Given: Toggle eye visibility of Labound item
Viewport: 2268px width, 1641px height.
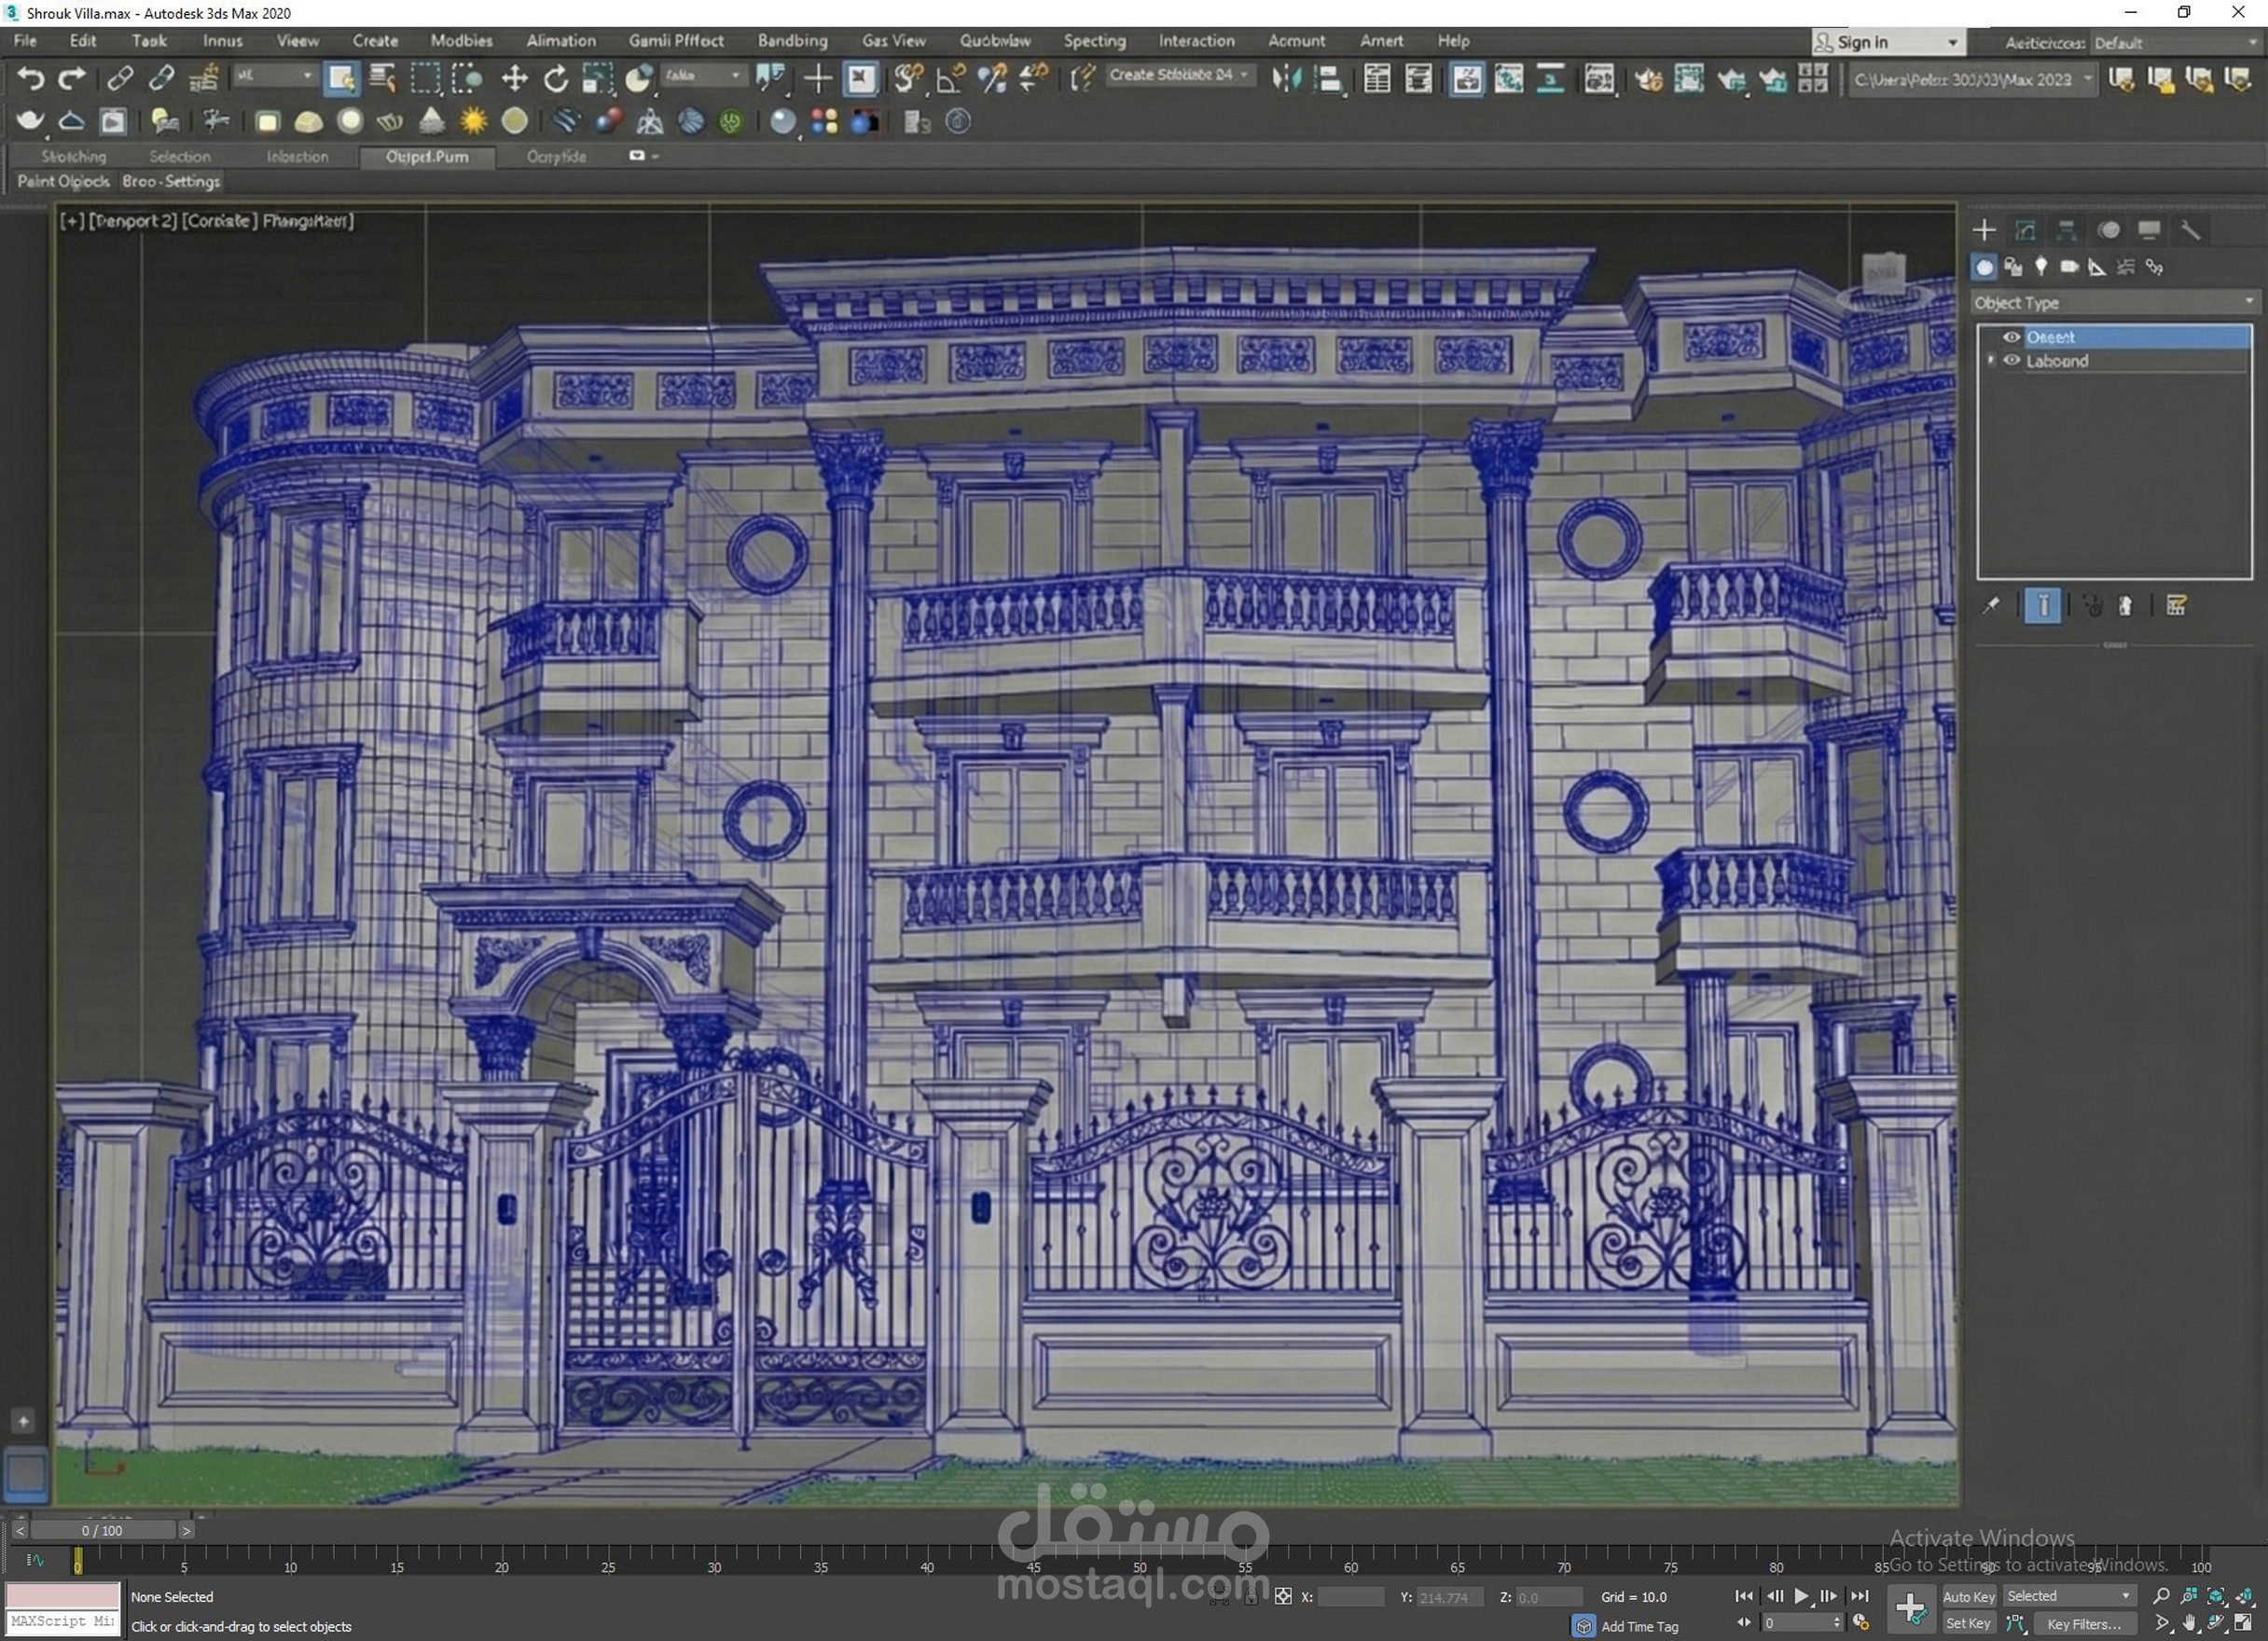Looking at the screenshot, I should pyautogui.click(x=2011, y=361).
